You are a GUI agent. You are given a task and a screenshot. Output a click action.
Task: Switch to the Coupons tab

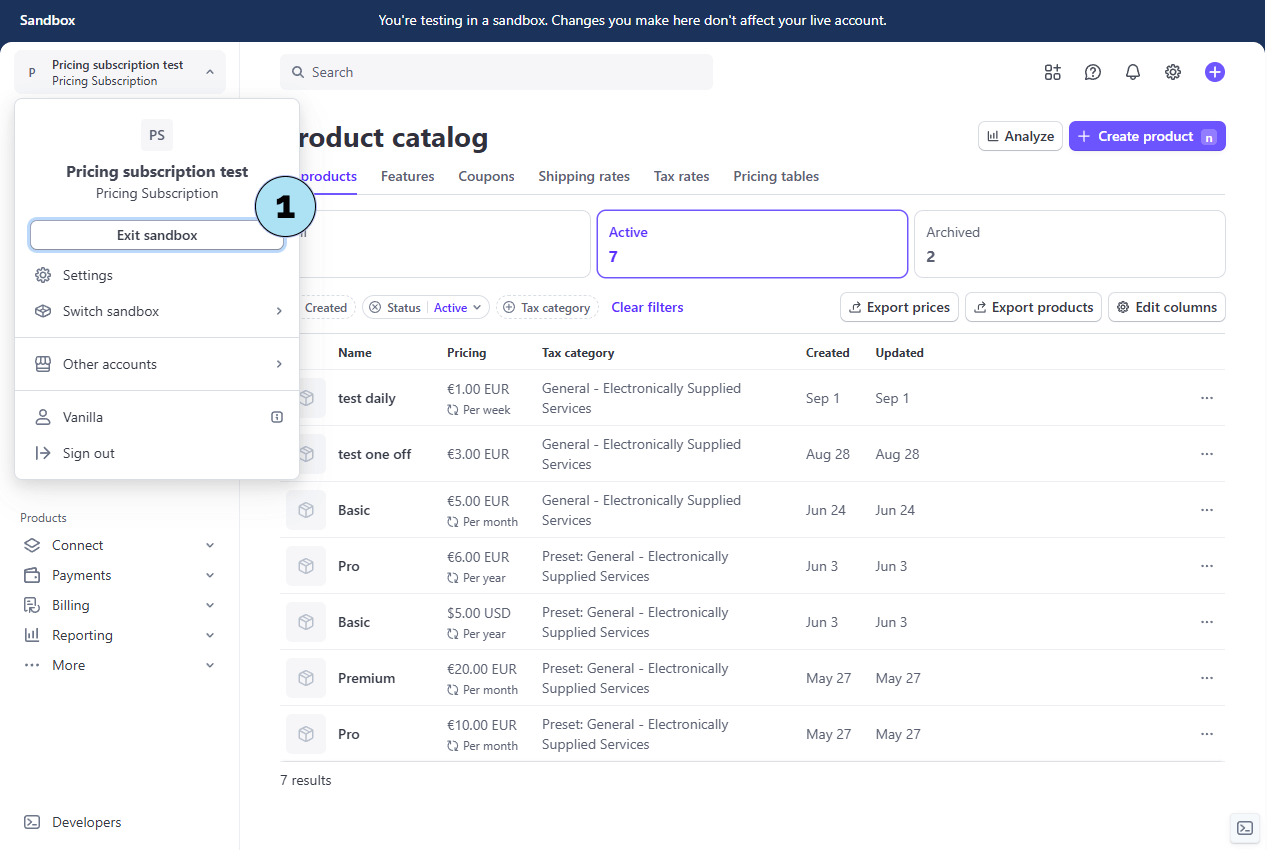point(486,176)
